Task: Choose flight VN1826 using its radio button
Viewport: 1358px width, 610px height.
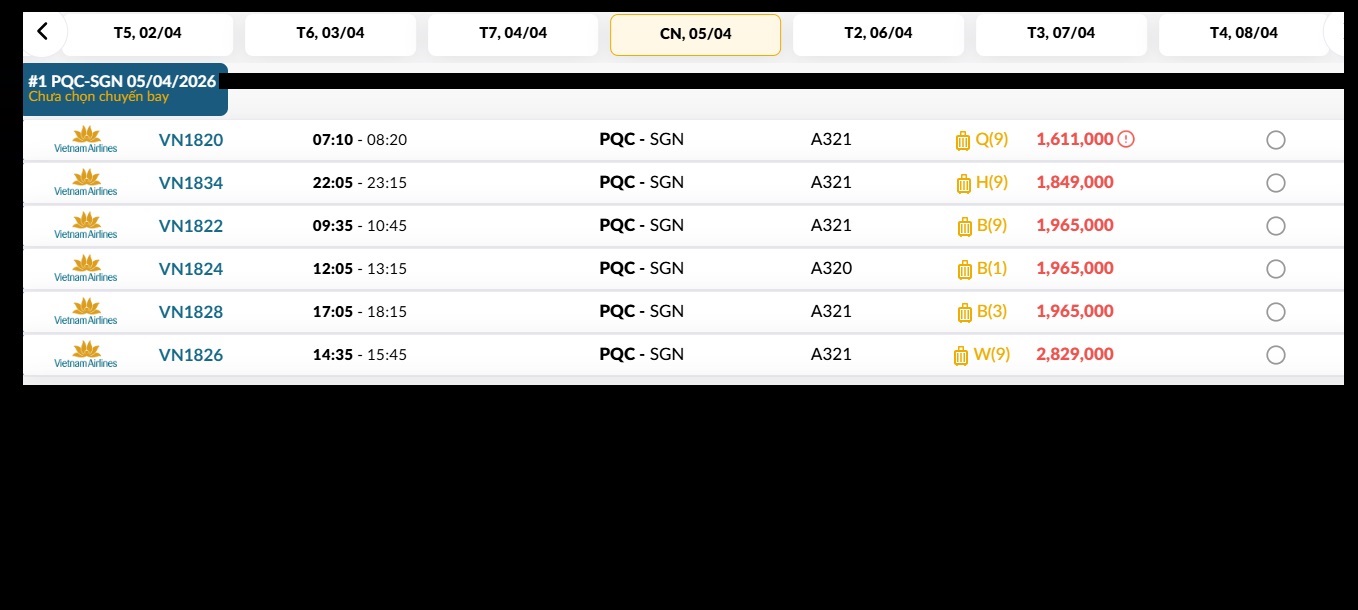Action: [1275, 355]
